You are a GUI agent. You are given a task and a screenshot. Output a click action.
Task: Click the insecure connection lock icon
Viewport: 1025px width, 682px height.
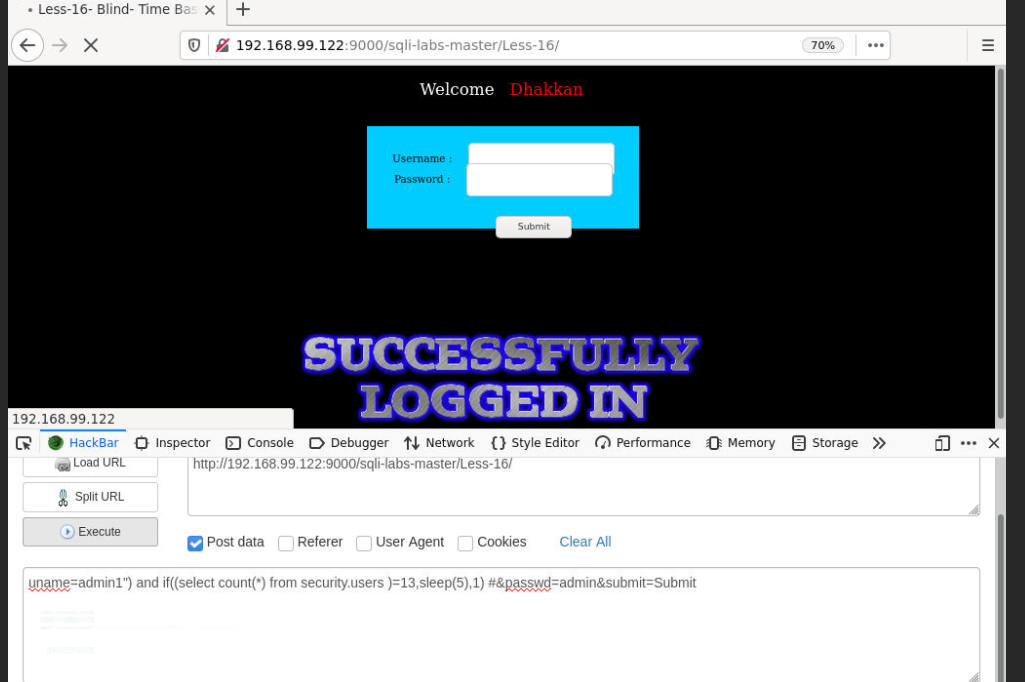point(222,45)
